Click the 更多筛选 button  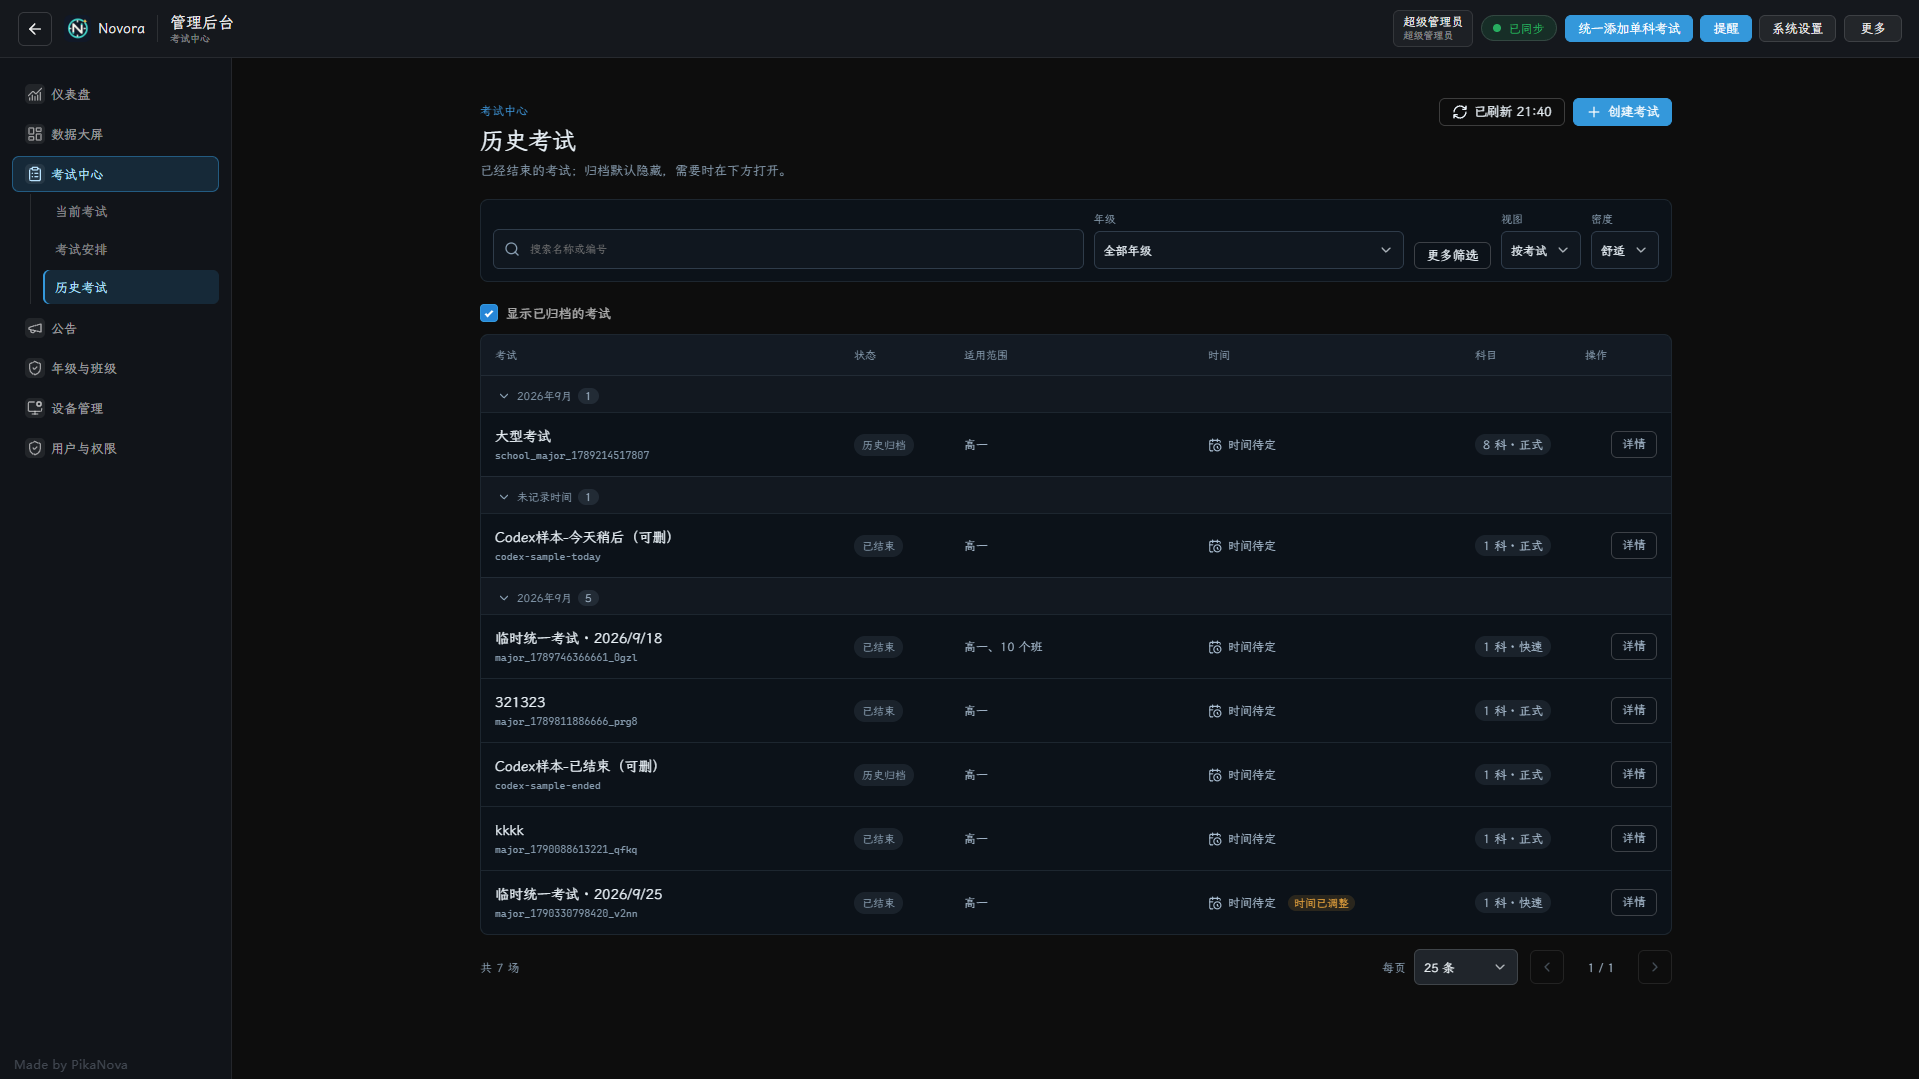(x=1452, y=255)
